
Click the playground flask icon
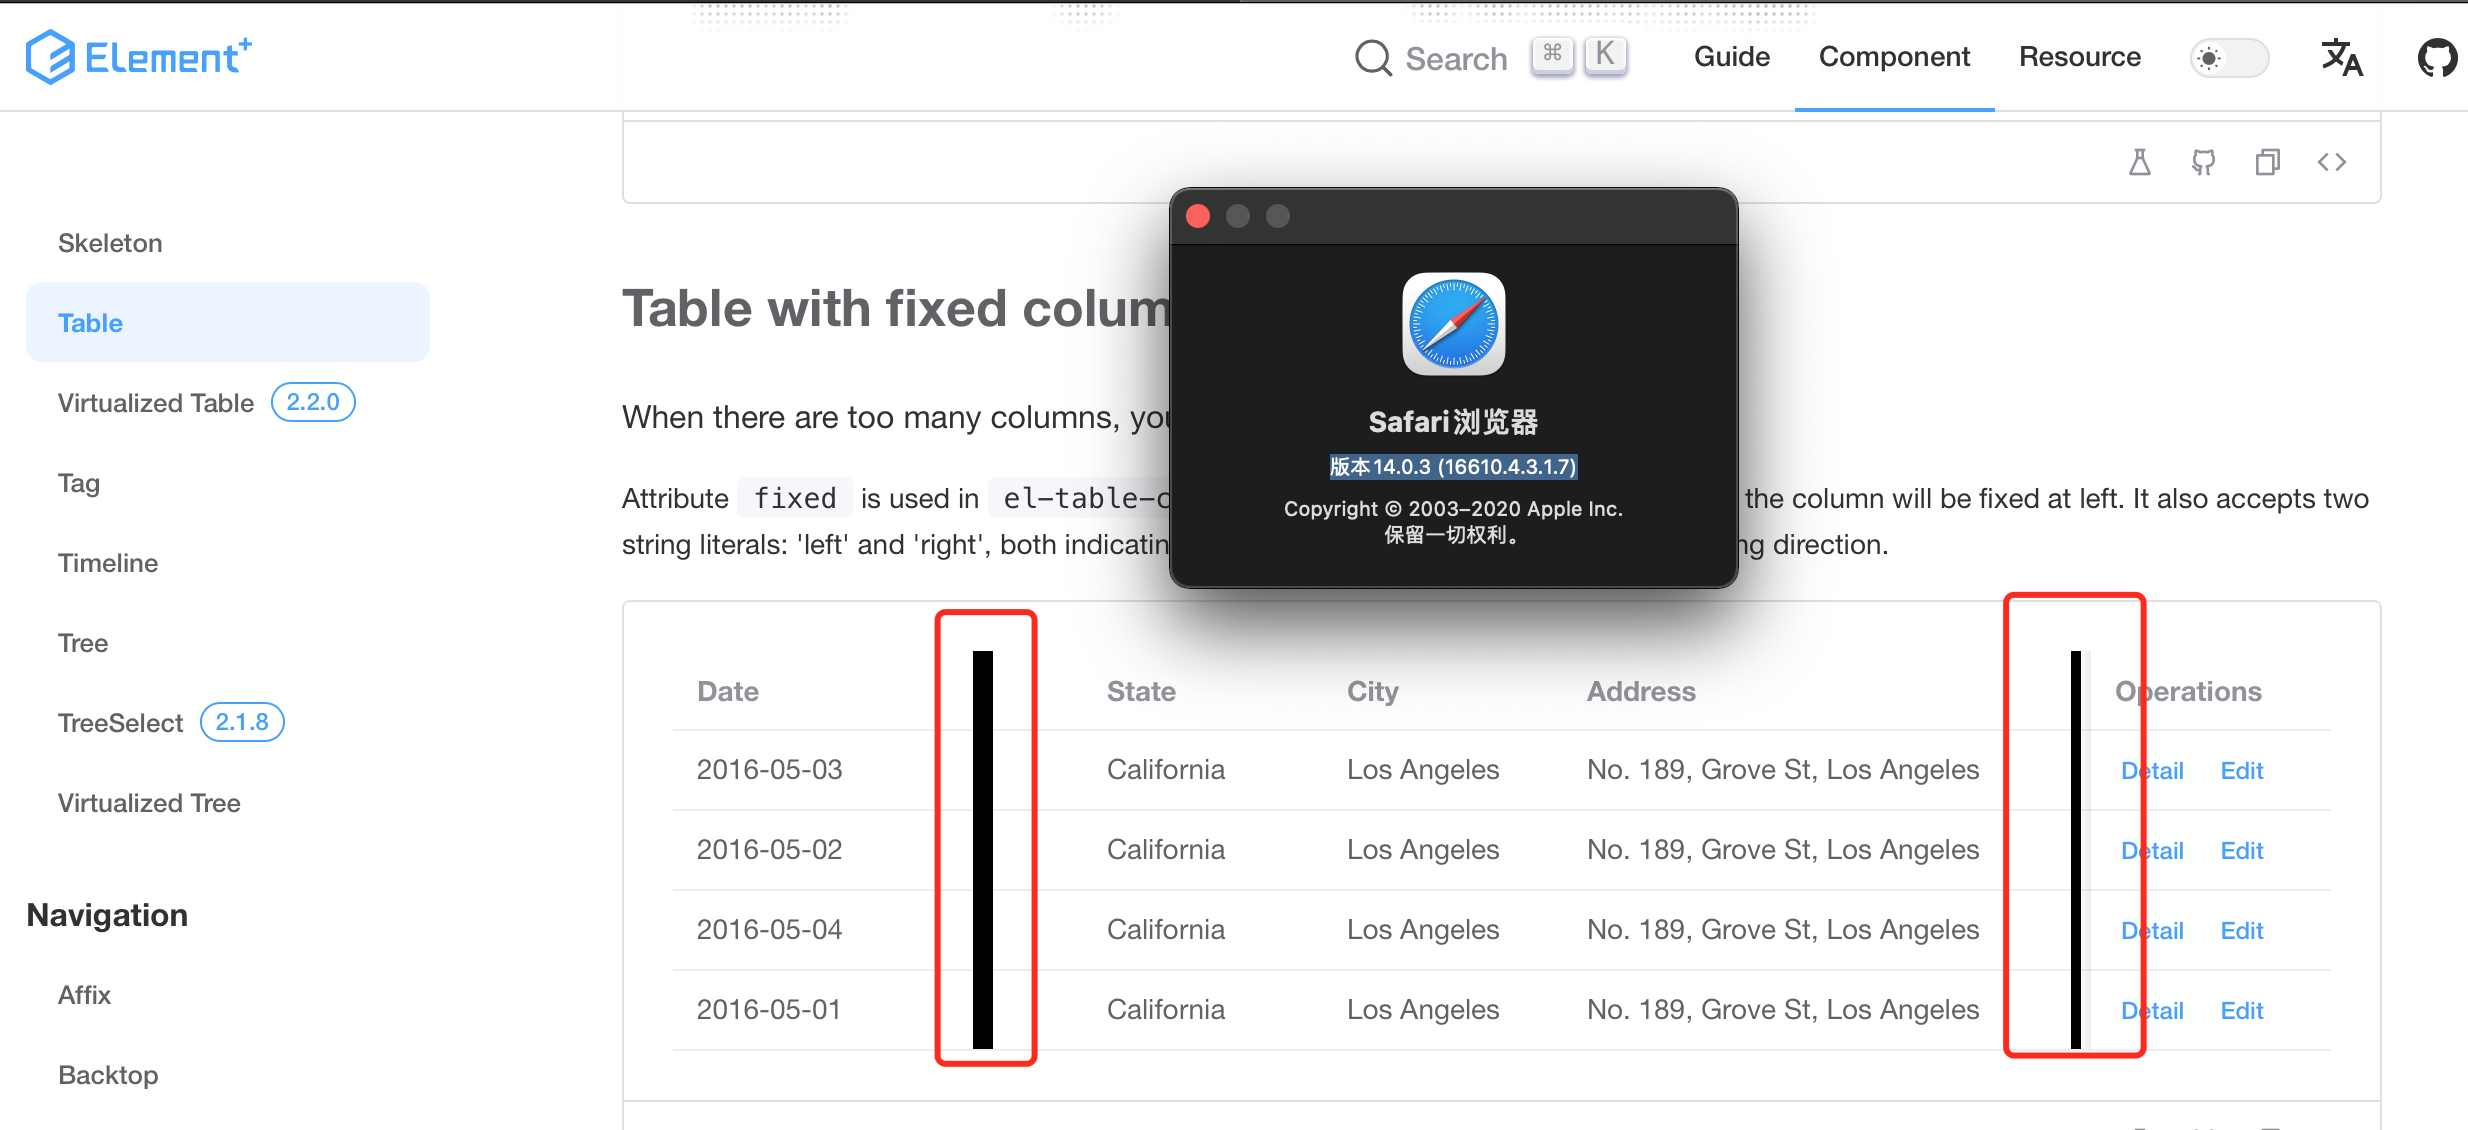tap(2139, 162)
